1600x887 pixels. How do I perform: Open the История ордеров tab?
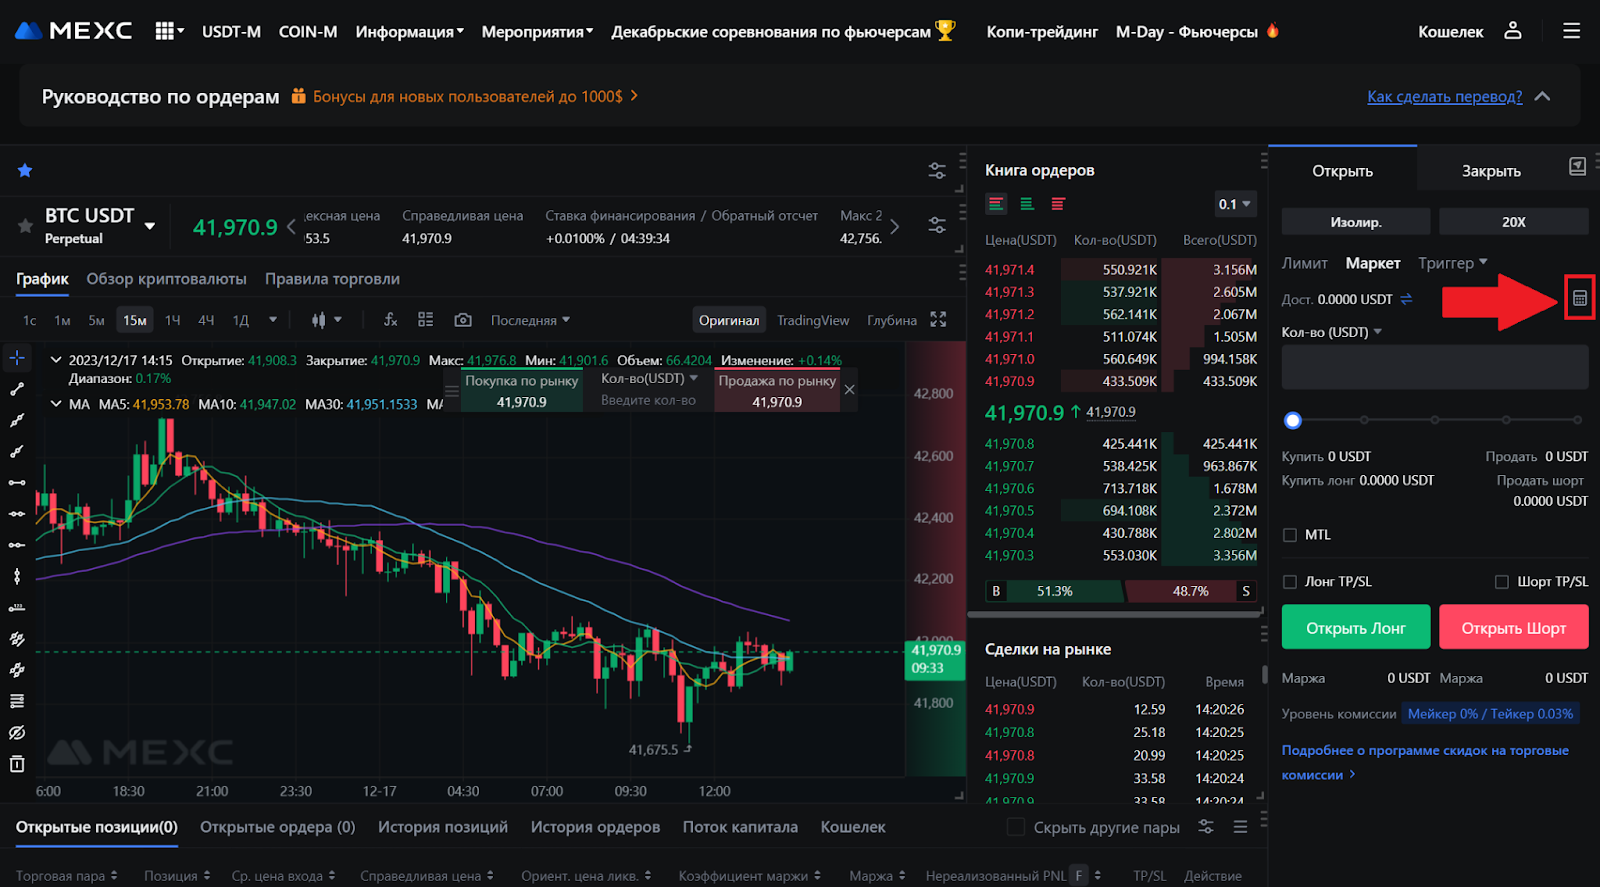(595, 827)
